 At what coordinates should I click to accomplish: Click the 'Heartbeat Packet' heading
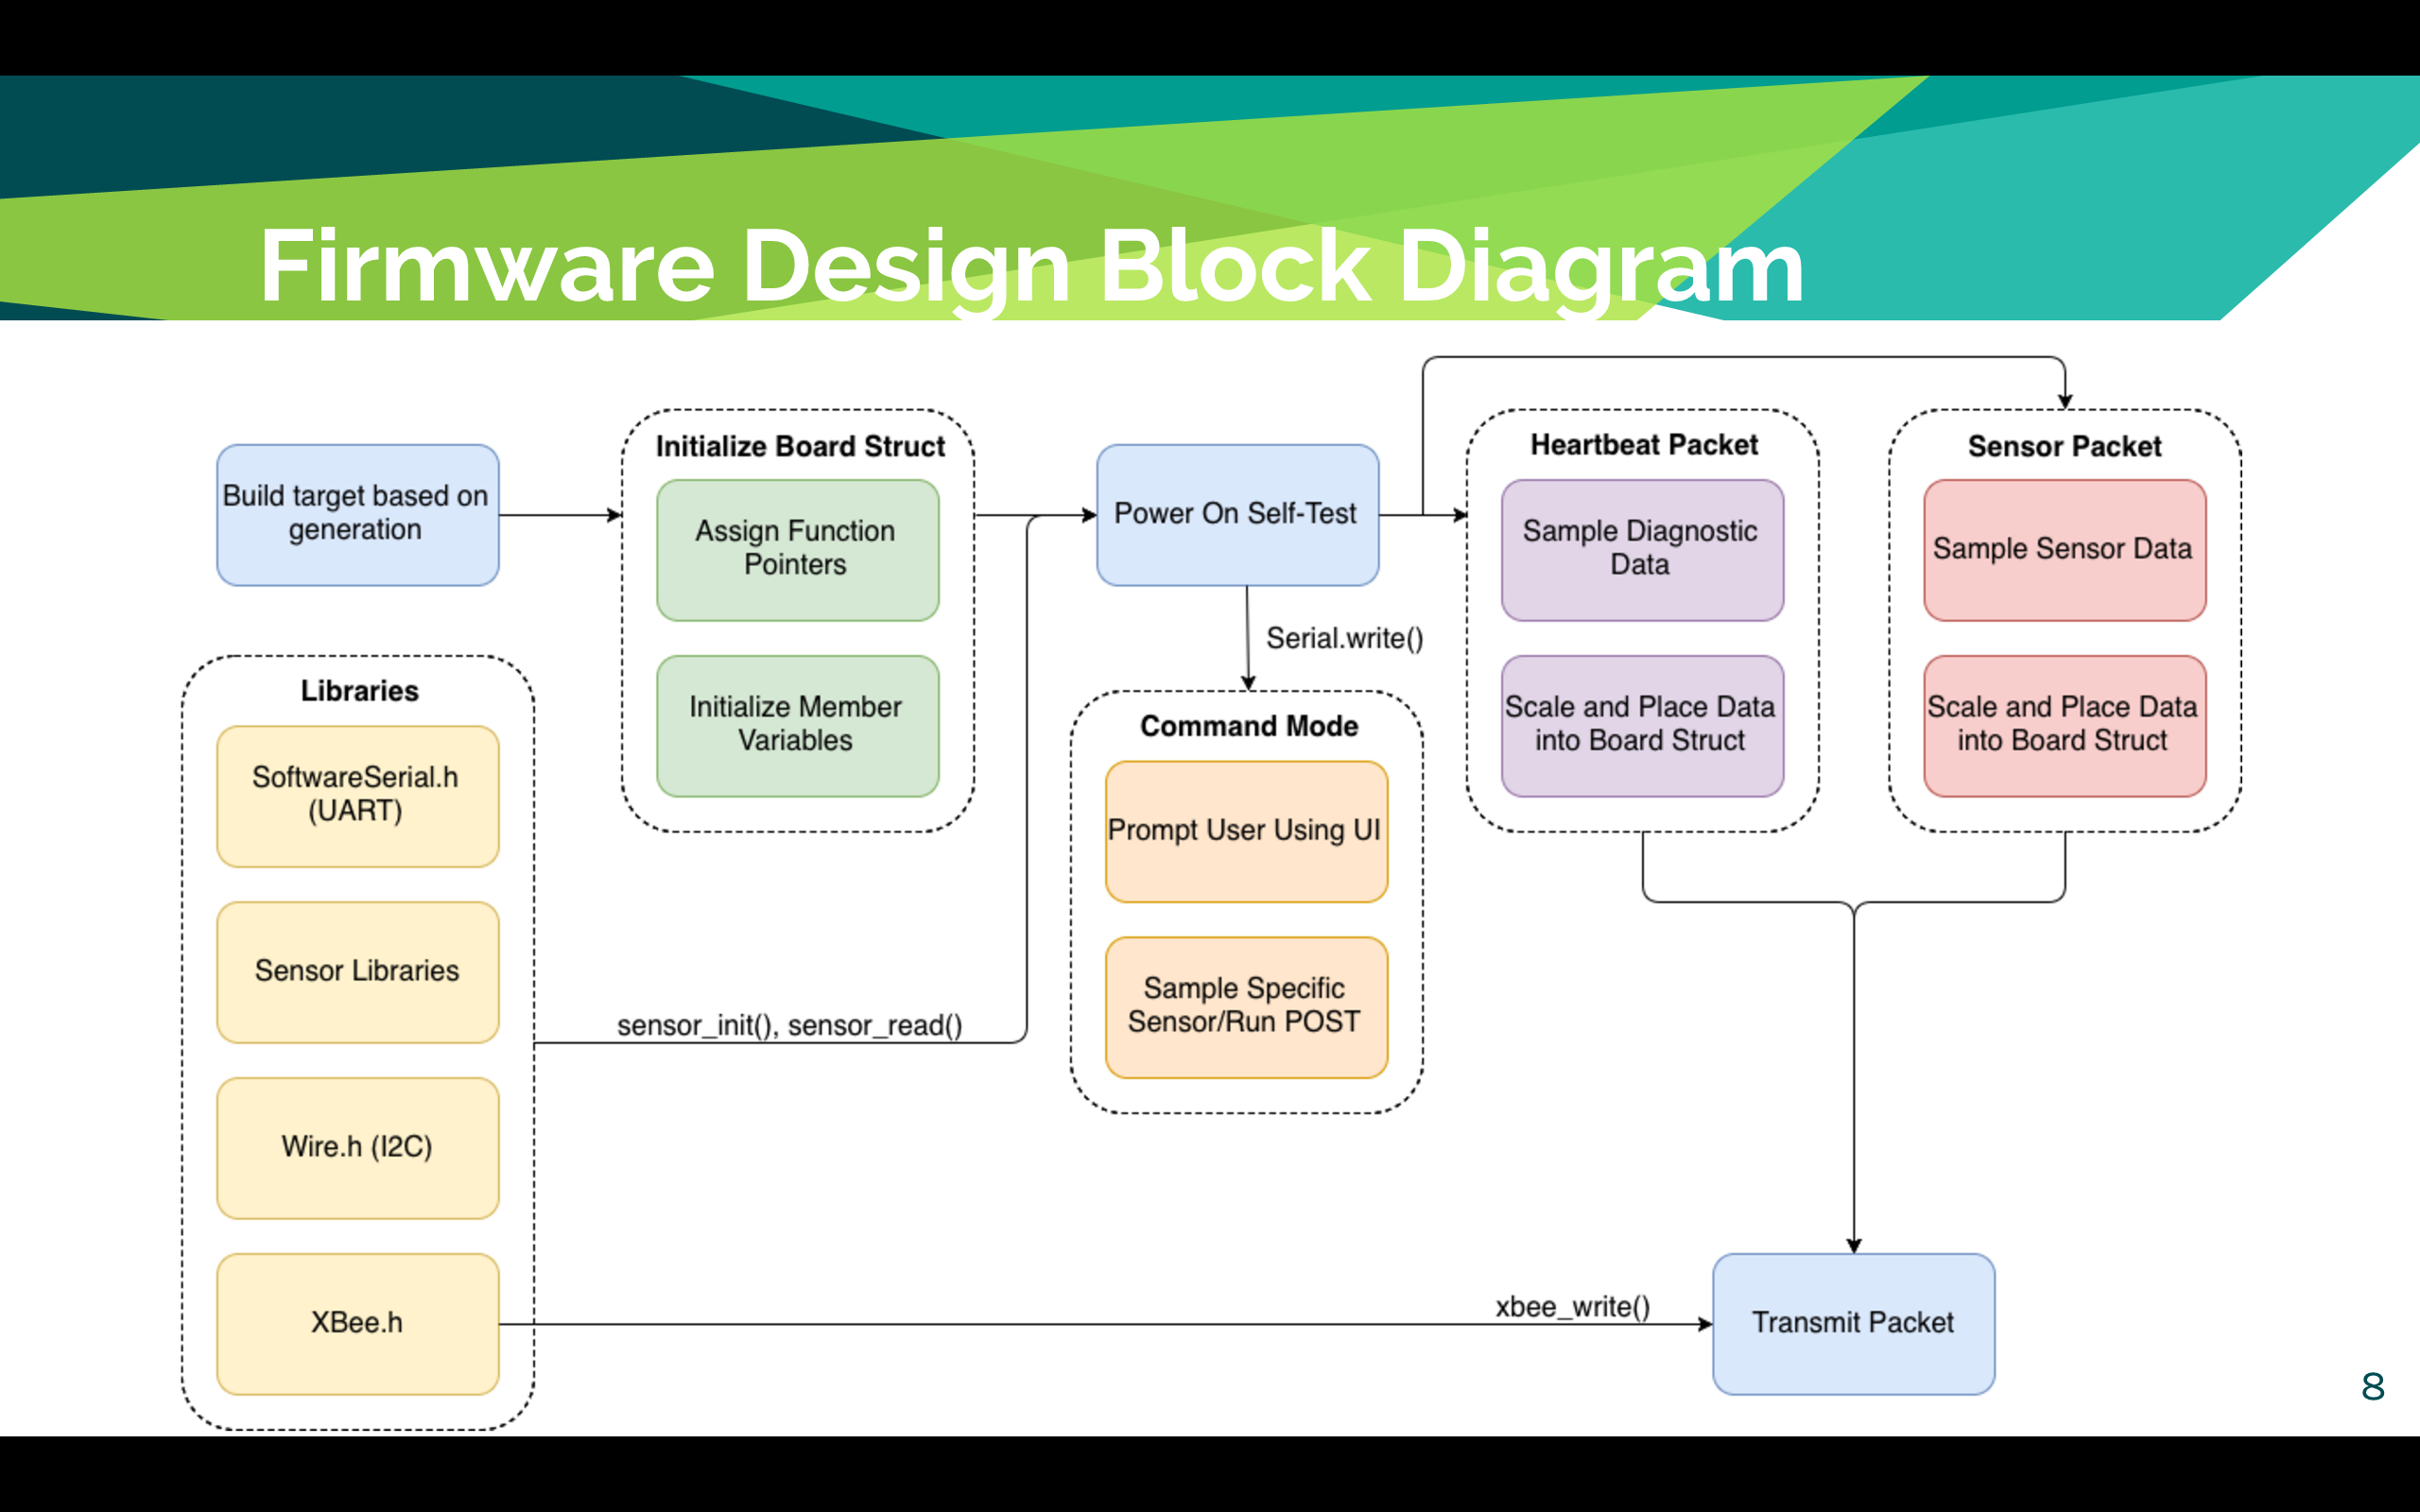click(x=1644, y=445)
